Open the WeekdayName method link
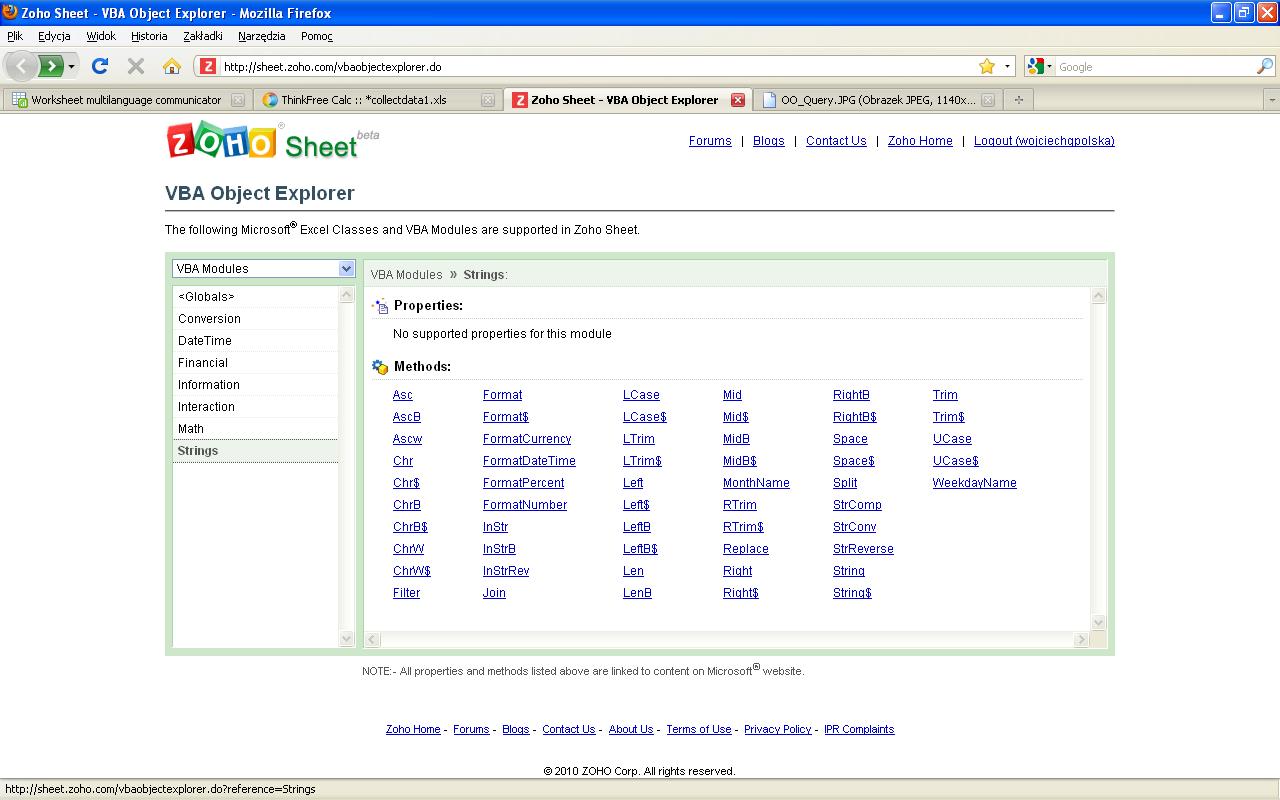 pyautogui.click(x=974, y=483)
